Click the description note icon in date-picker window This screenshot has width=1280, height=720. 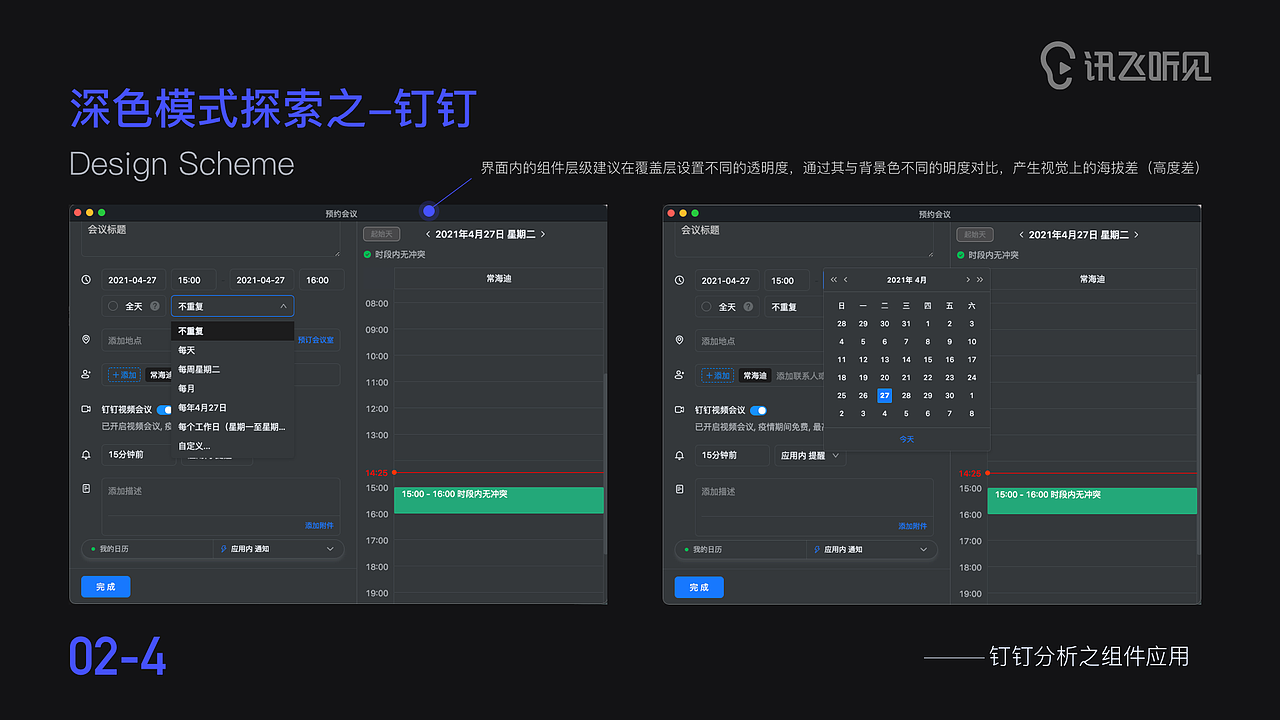[680, 489]
